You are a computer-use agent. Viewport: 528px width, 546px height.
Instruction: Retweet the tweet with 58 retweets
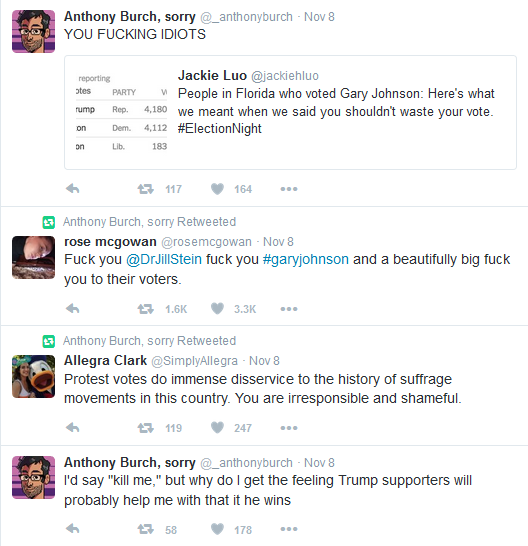146,529
